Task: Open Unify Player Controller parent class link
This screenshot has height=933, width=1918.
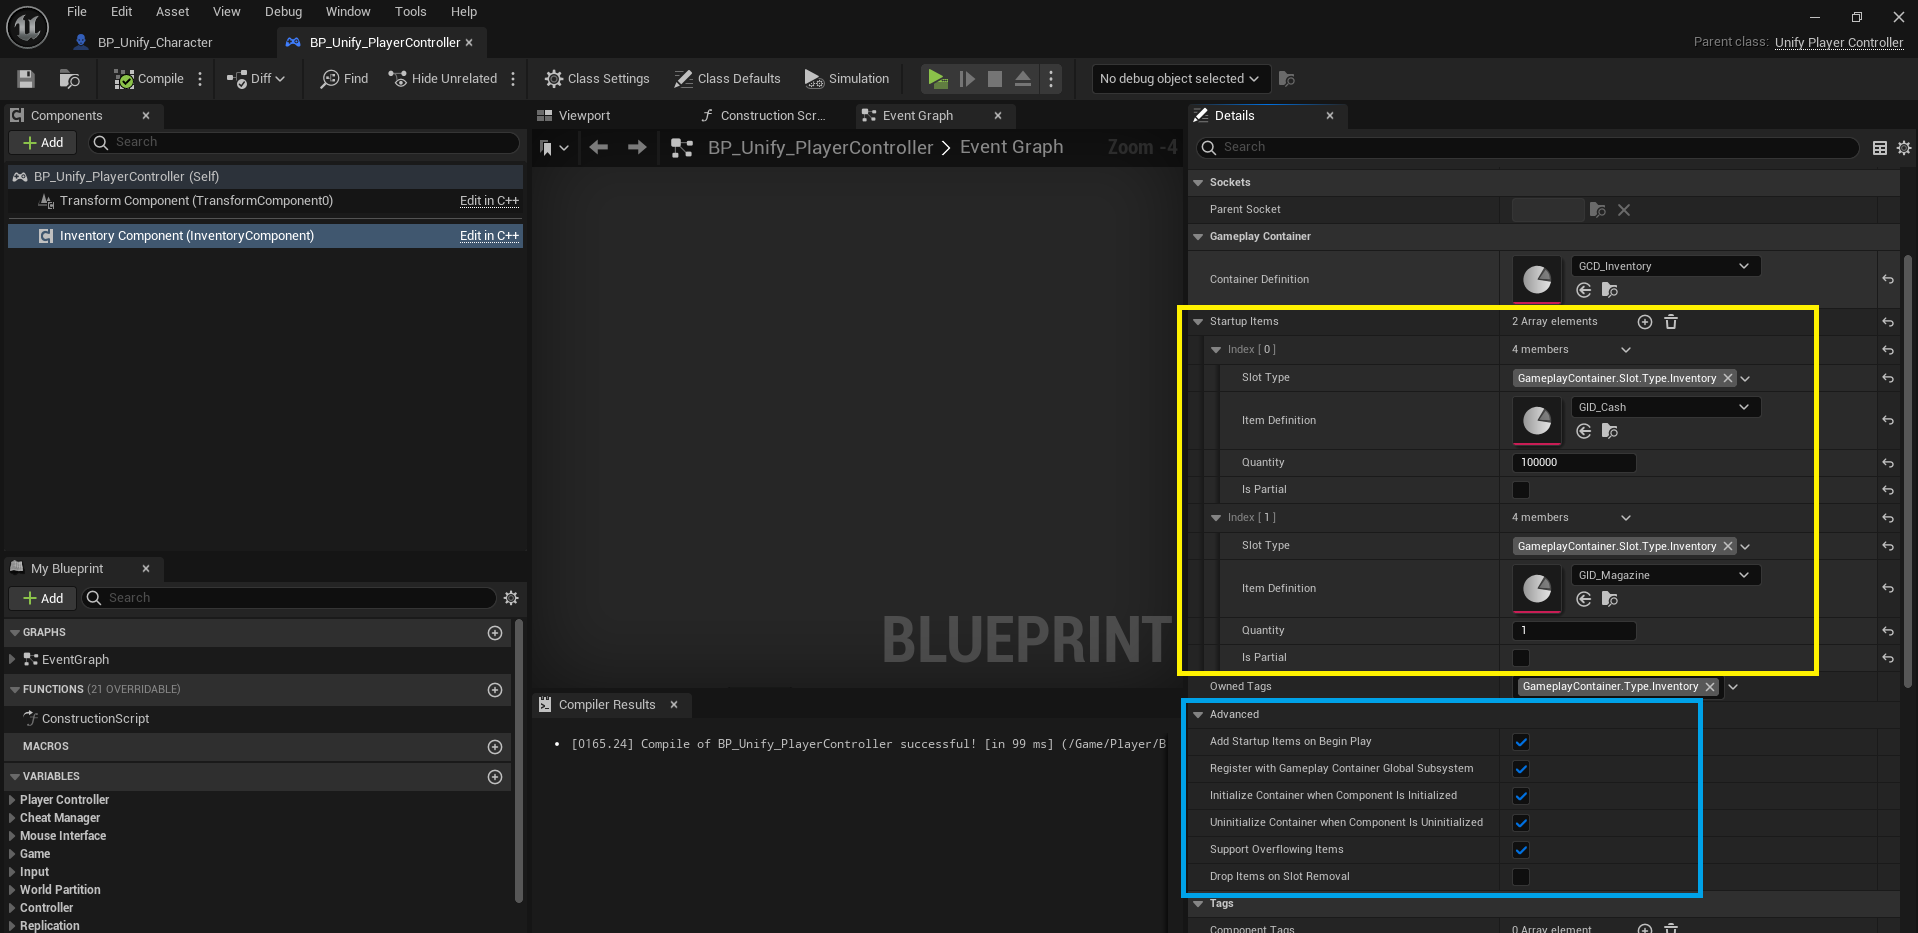Action: click(1838, 42)
